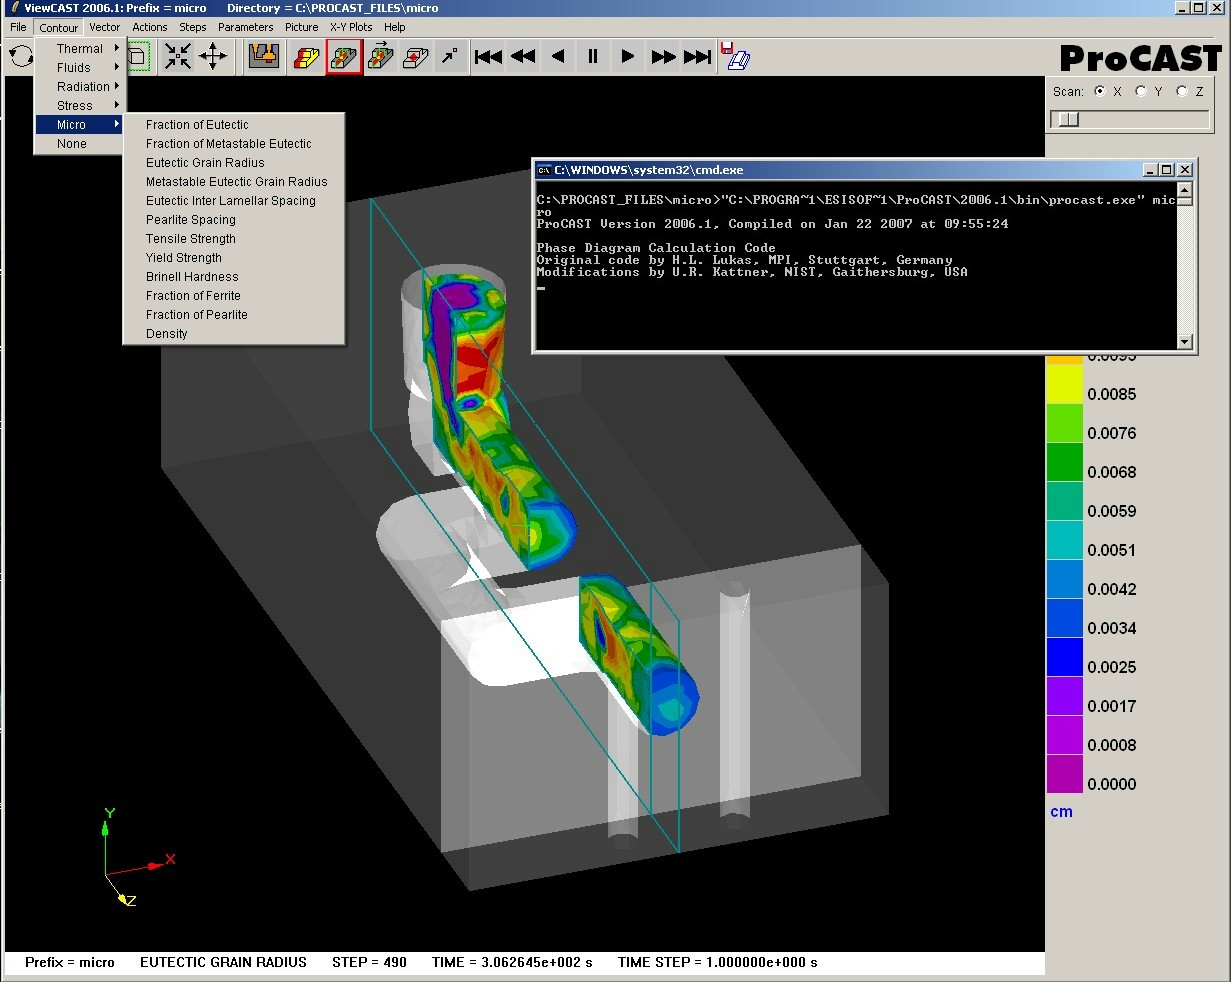Open the highlighted Micro submenu
The image size is (1231, 982).
(x=81, y=124)
